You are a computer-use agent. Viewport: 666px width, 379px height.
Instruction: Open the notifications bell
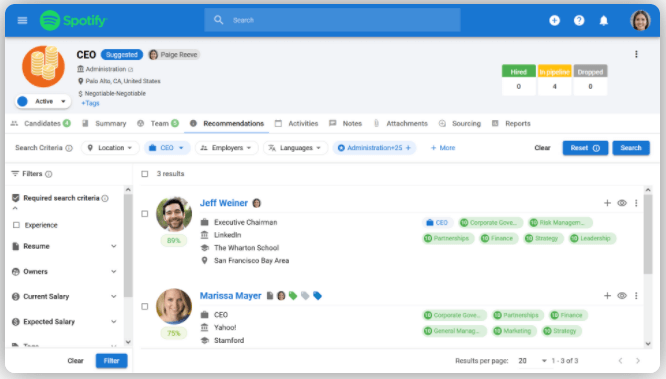[604, 20]
